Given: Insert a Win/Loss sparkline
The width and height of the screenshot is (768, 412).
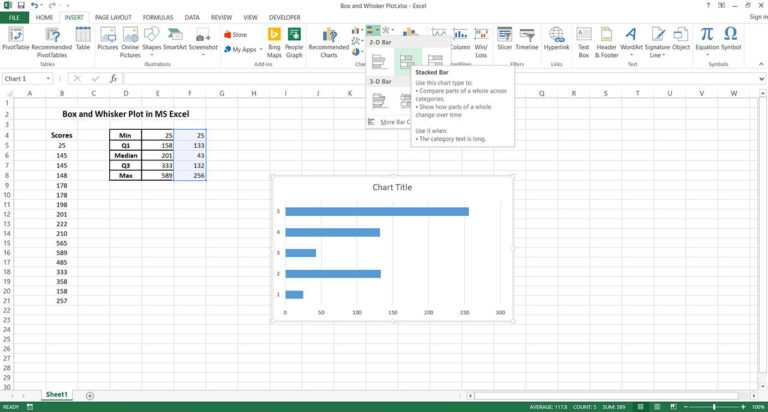Looking at the screenshot, I should coord(481,42).
